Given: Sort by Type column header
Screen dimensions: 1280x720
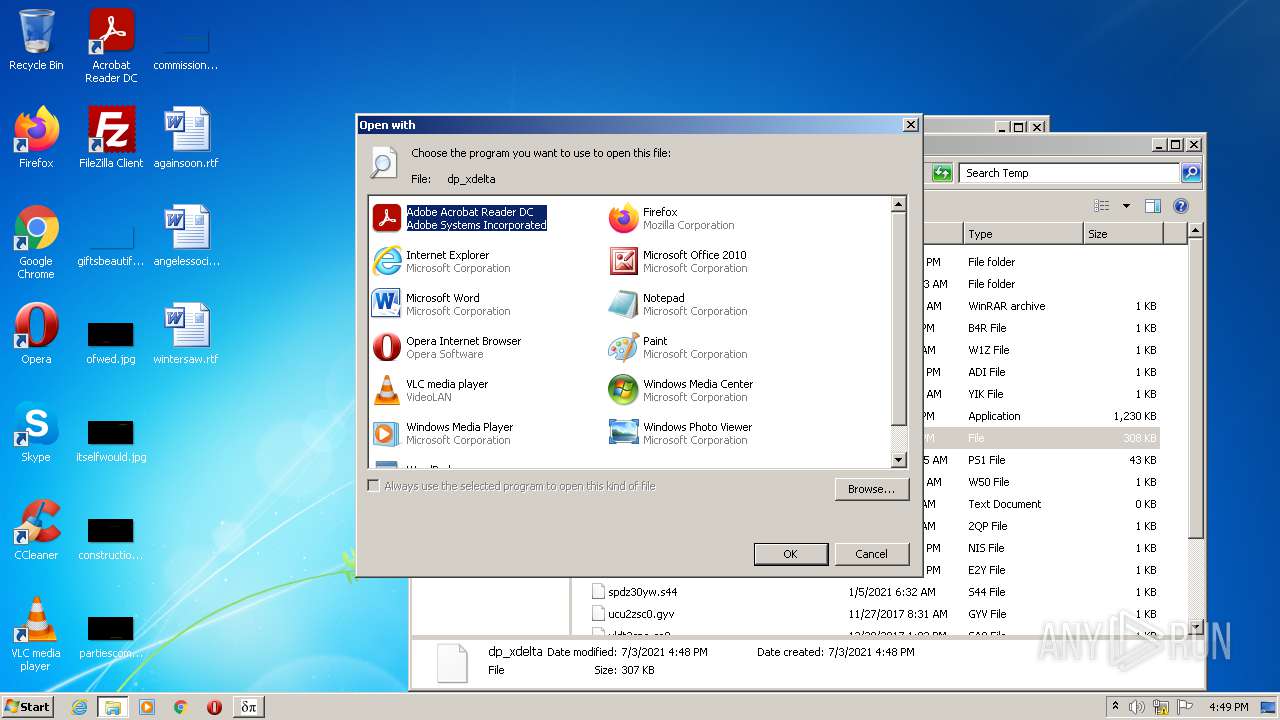Looking at the screenshot, I should [1022, 234].
